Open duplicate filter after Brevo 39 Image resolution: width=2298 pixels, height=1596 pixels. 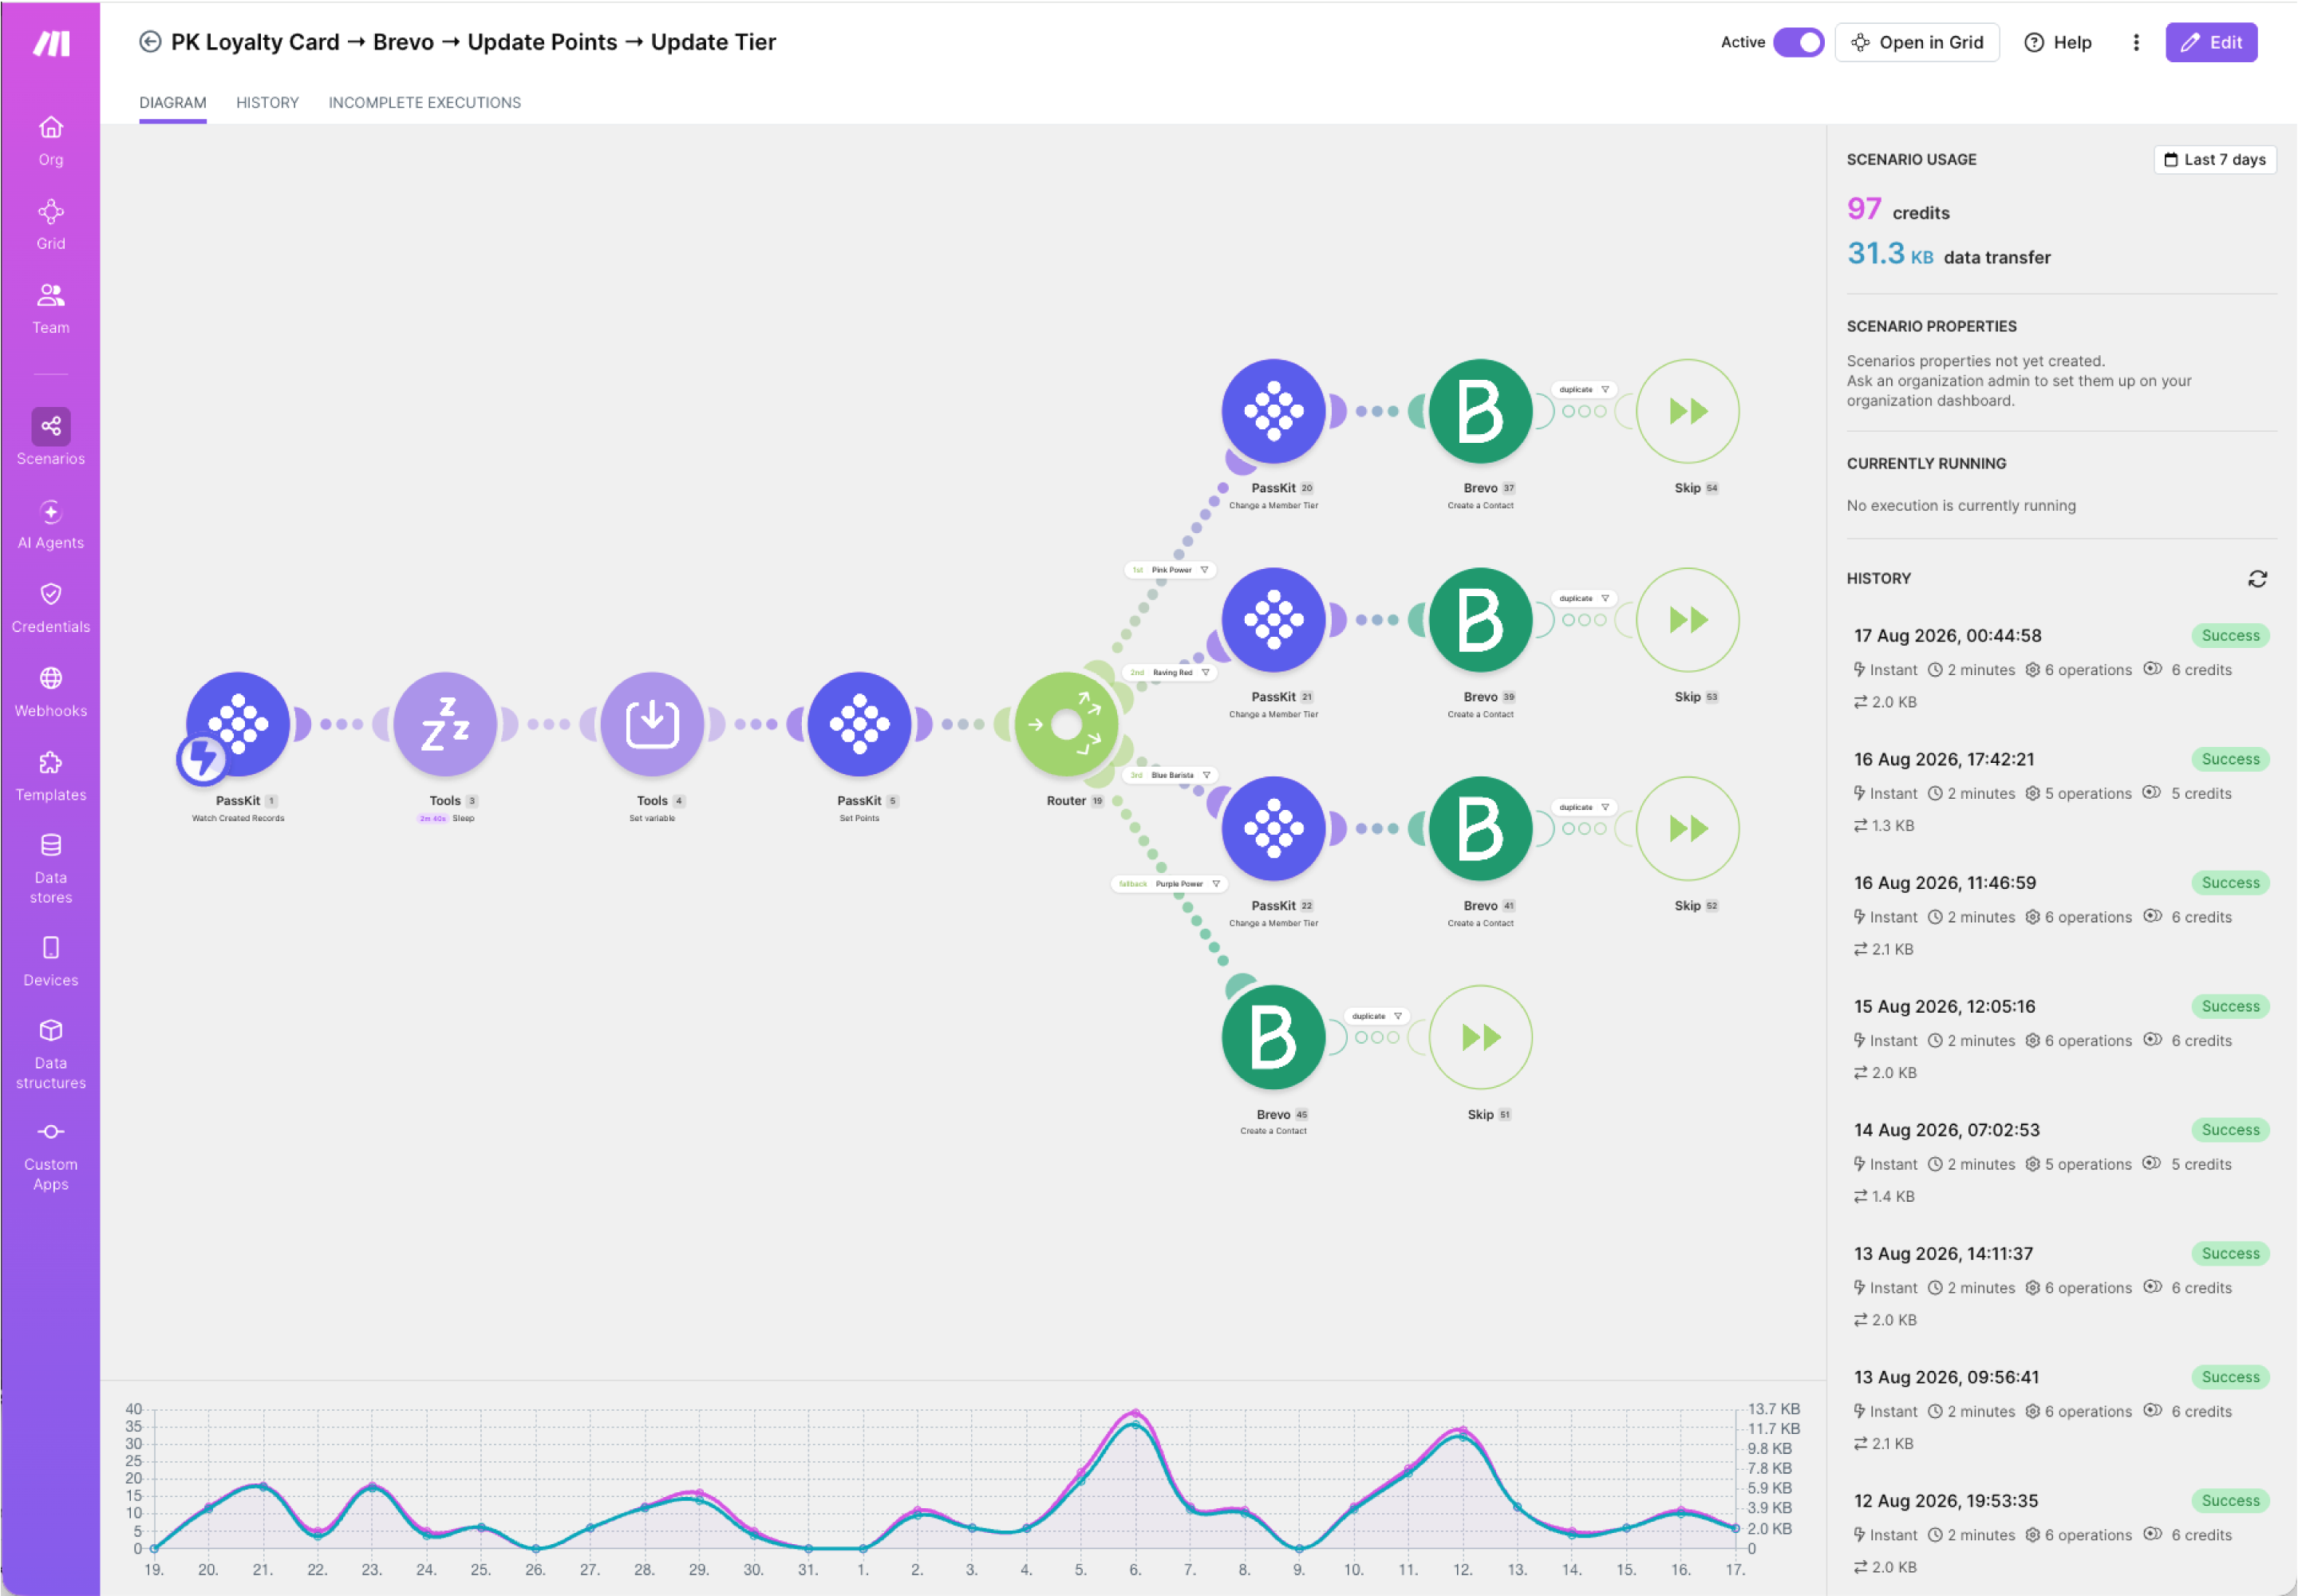pyautogui.click(x=1584, y=599)
